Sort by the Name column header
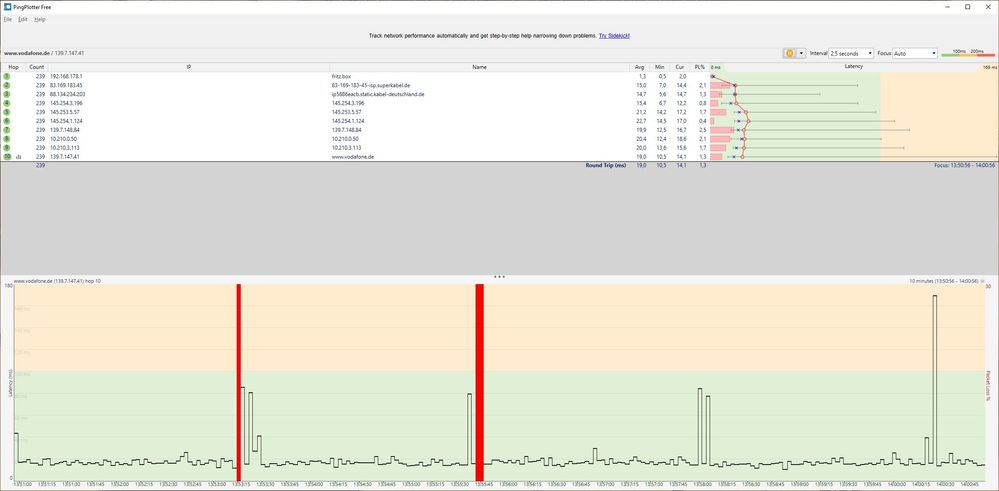The image size is (999, 491). pyautogui.click(x=479, y=67)
